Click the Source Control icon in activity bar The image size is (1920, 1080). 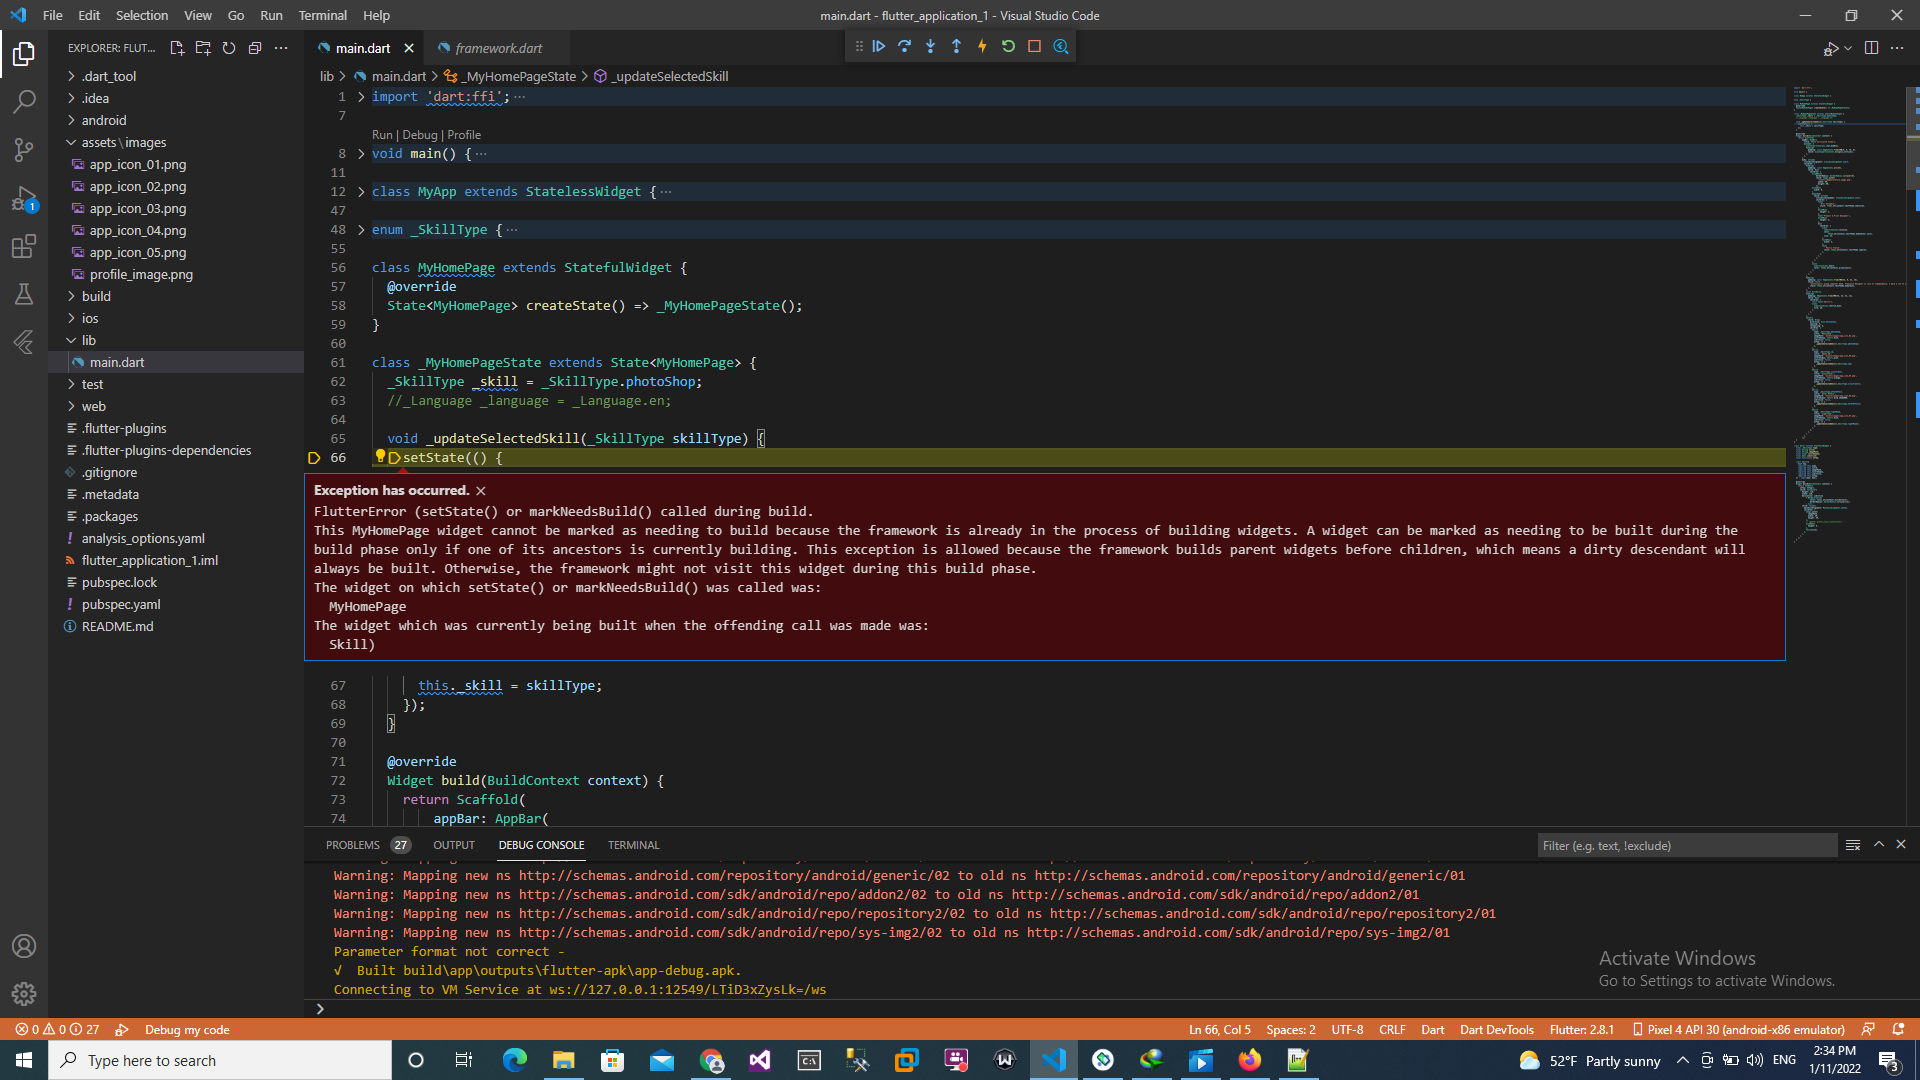pyautogui.click(x=24, y=148)
